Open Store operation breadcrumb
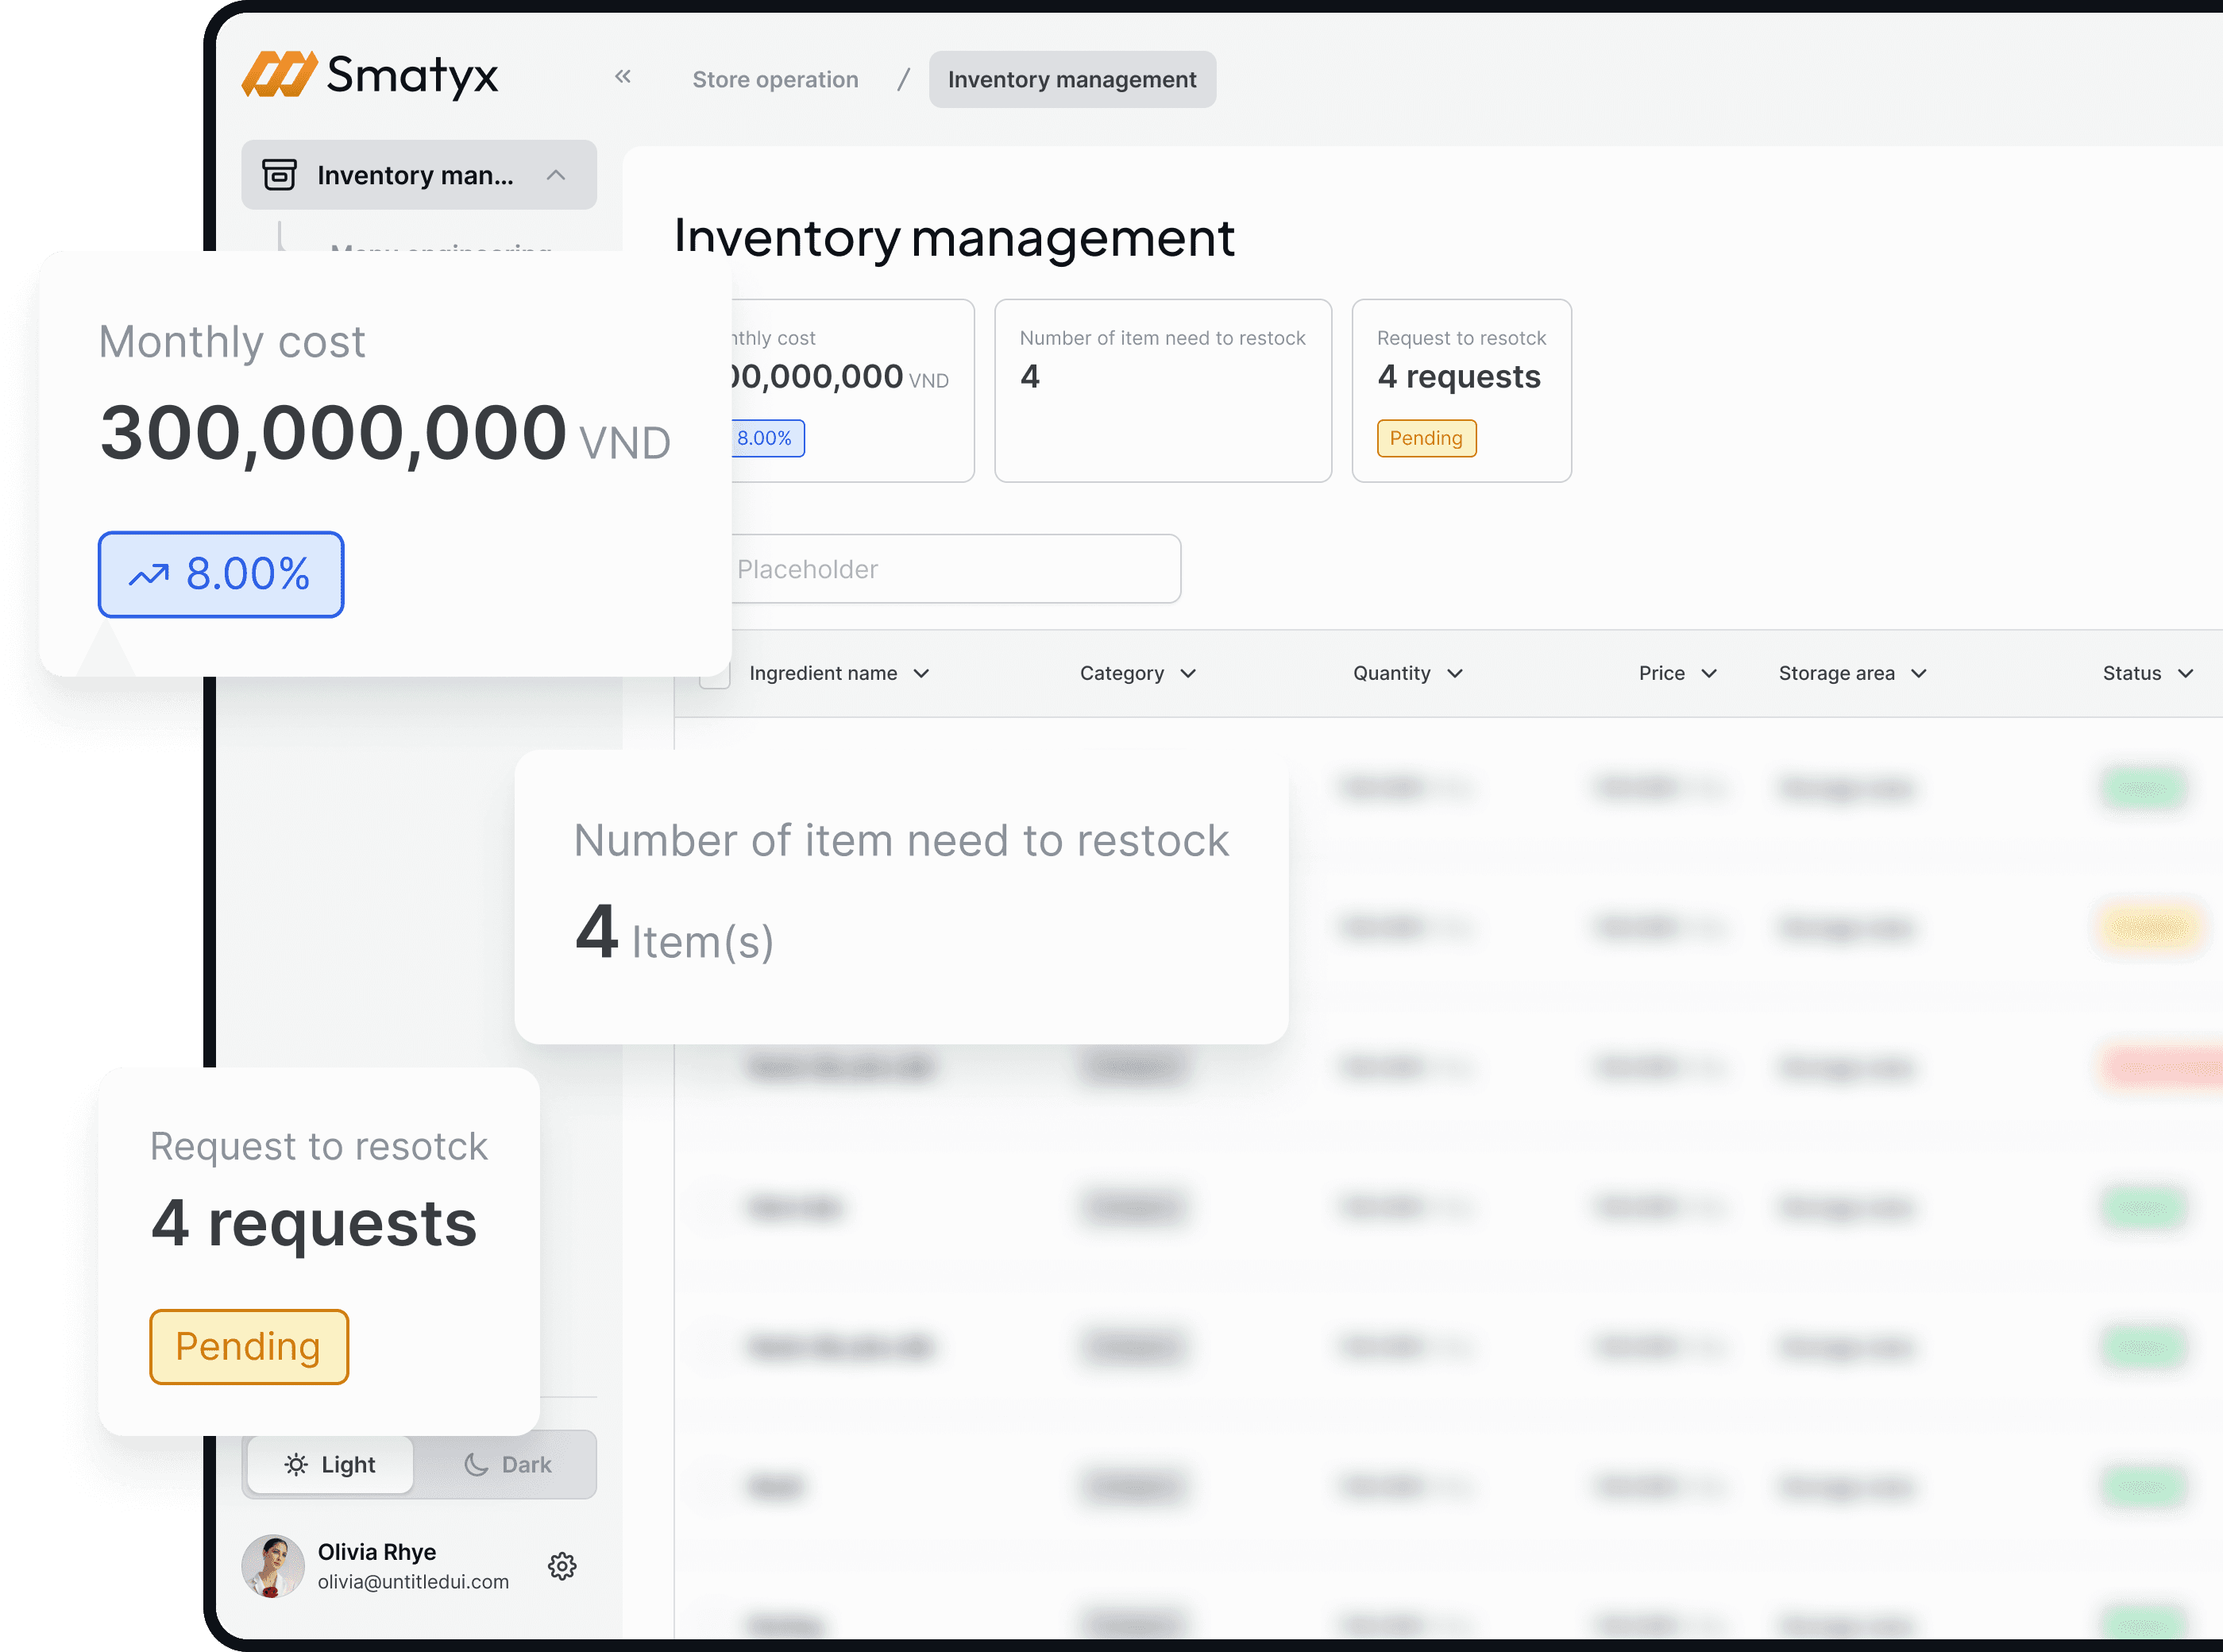 775,80
